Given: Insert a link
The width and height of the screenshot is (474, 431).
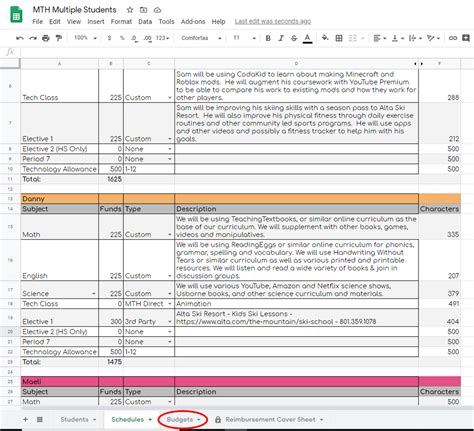Looking at the screenshot, I should pyautogui.click(x=453, y=38).
